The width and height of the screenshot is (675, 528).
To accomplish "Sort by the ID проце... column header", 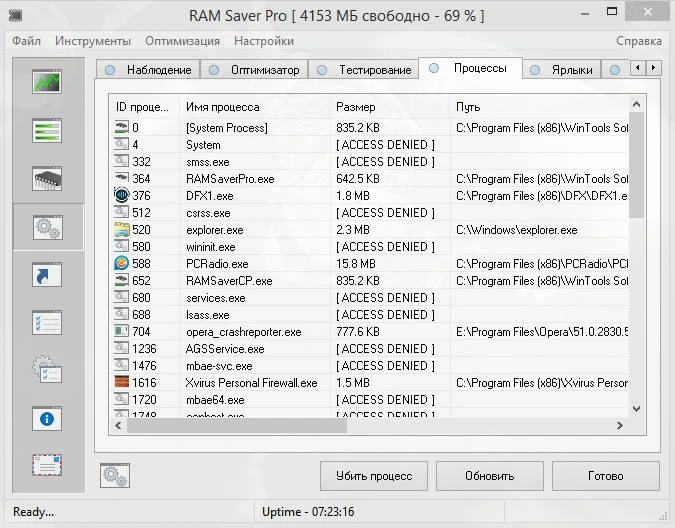I will coord(145,107).
